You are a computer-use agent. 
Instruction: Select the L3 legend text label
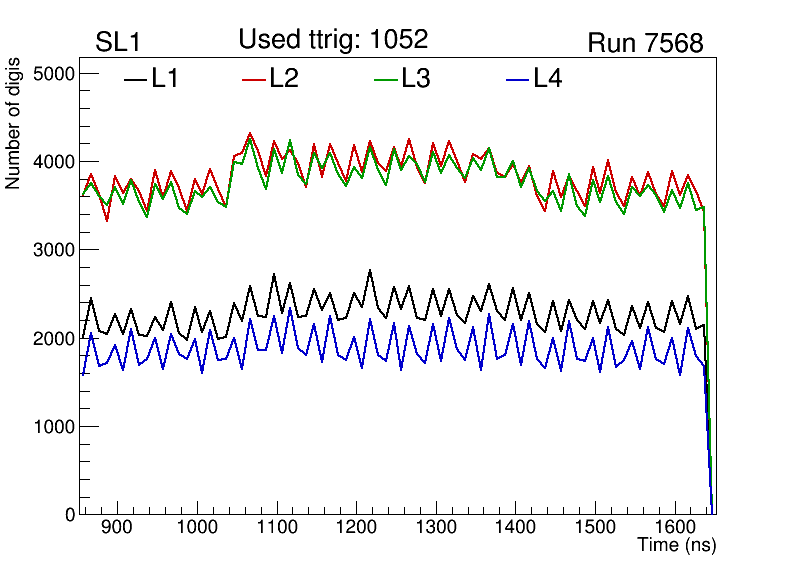coord(416,79)
